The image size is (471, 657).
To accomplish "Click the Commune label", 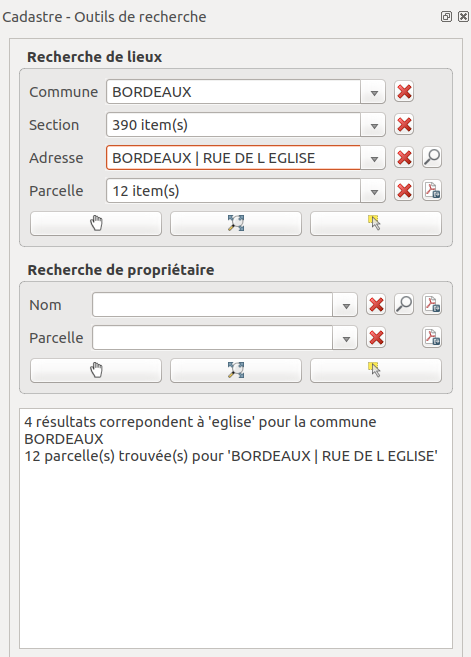I will point(63,92).
